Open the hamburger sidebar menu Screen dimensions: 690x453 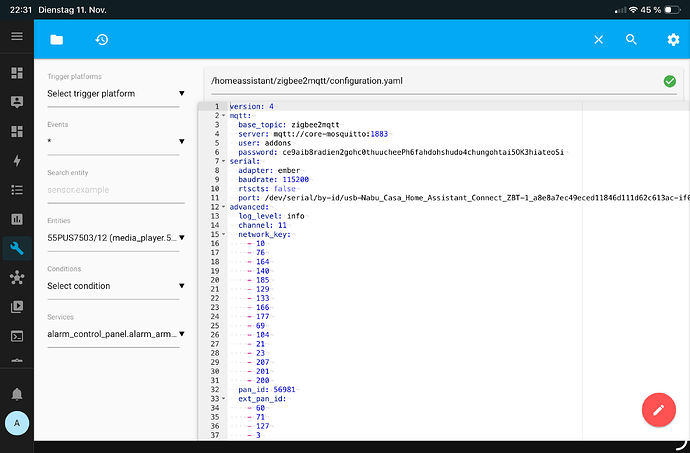click(x=17, y=36)
